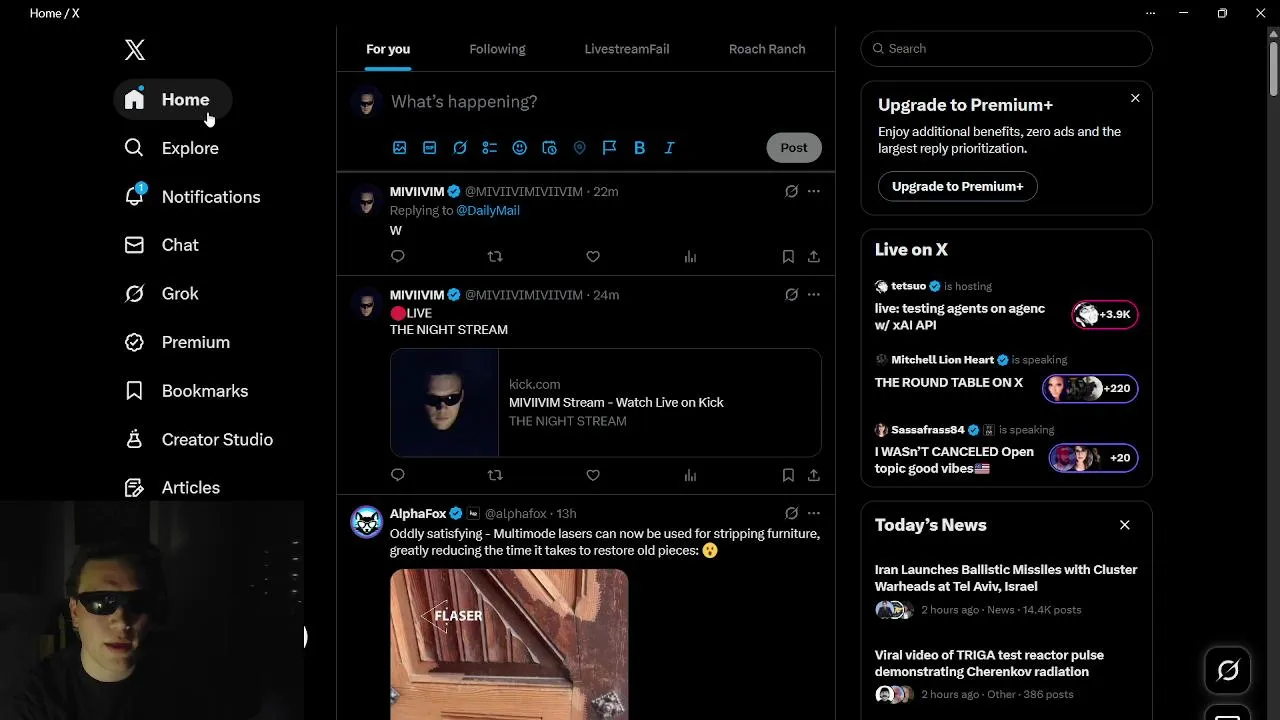Open more options on NIGHT STREAM post

tap(814, 295)
